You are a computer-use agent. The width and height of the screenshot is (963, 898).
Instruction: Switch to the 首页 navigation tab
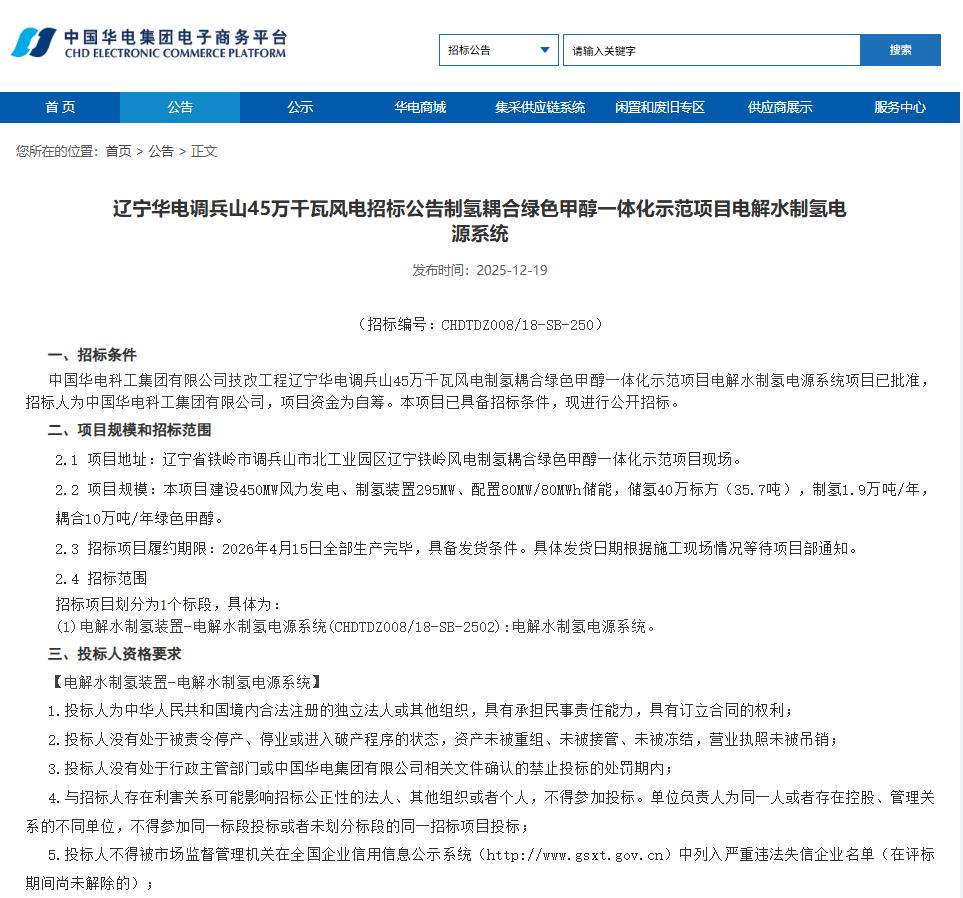(x=59, y=107)
